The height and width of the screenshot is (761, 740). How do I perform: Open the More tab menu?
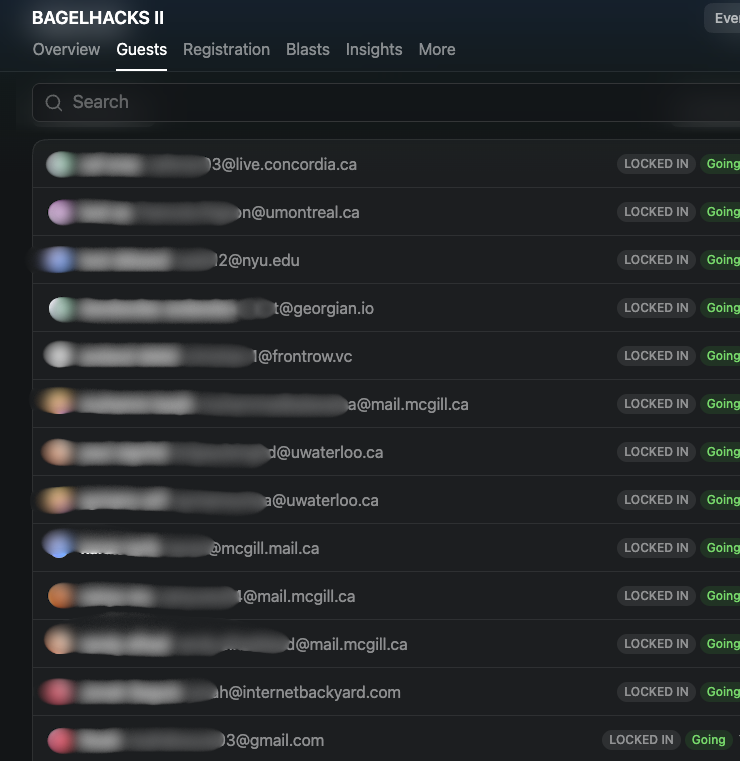(437, 50)
